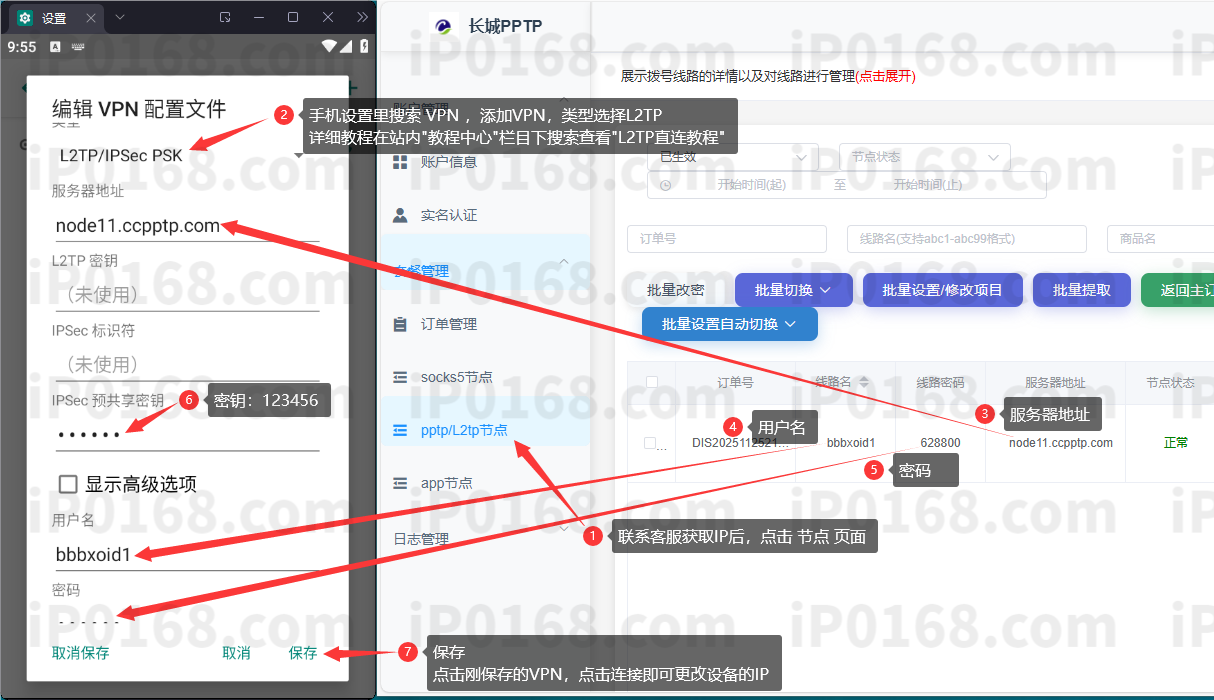Click the 实名认证 person icon
This screenshot has height=700, width=1214.
400,215
